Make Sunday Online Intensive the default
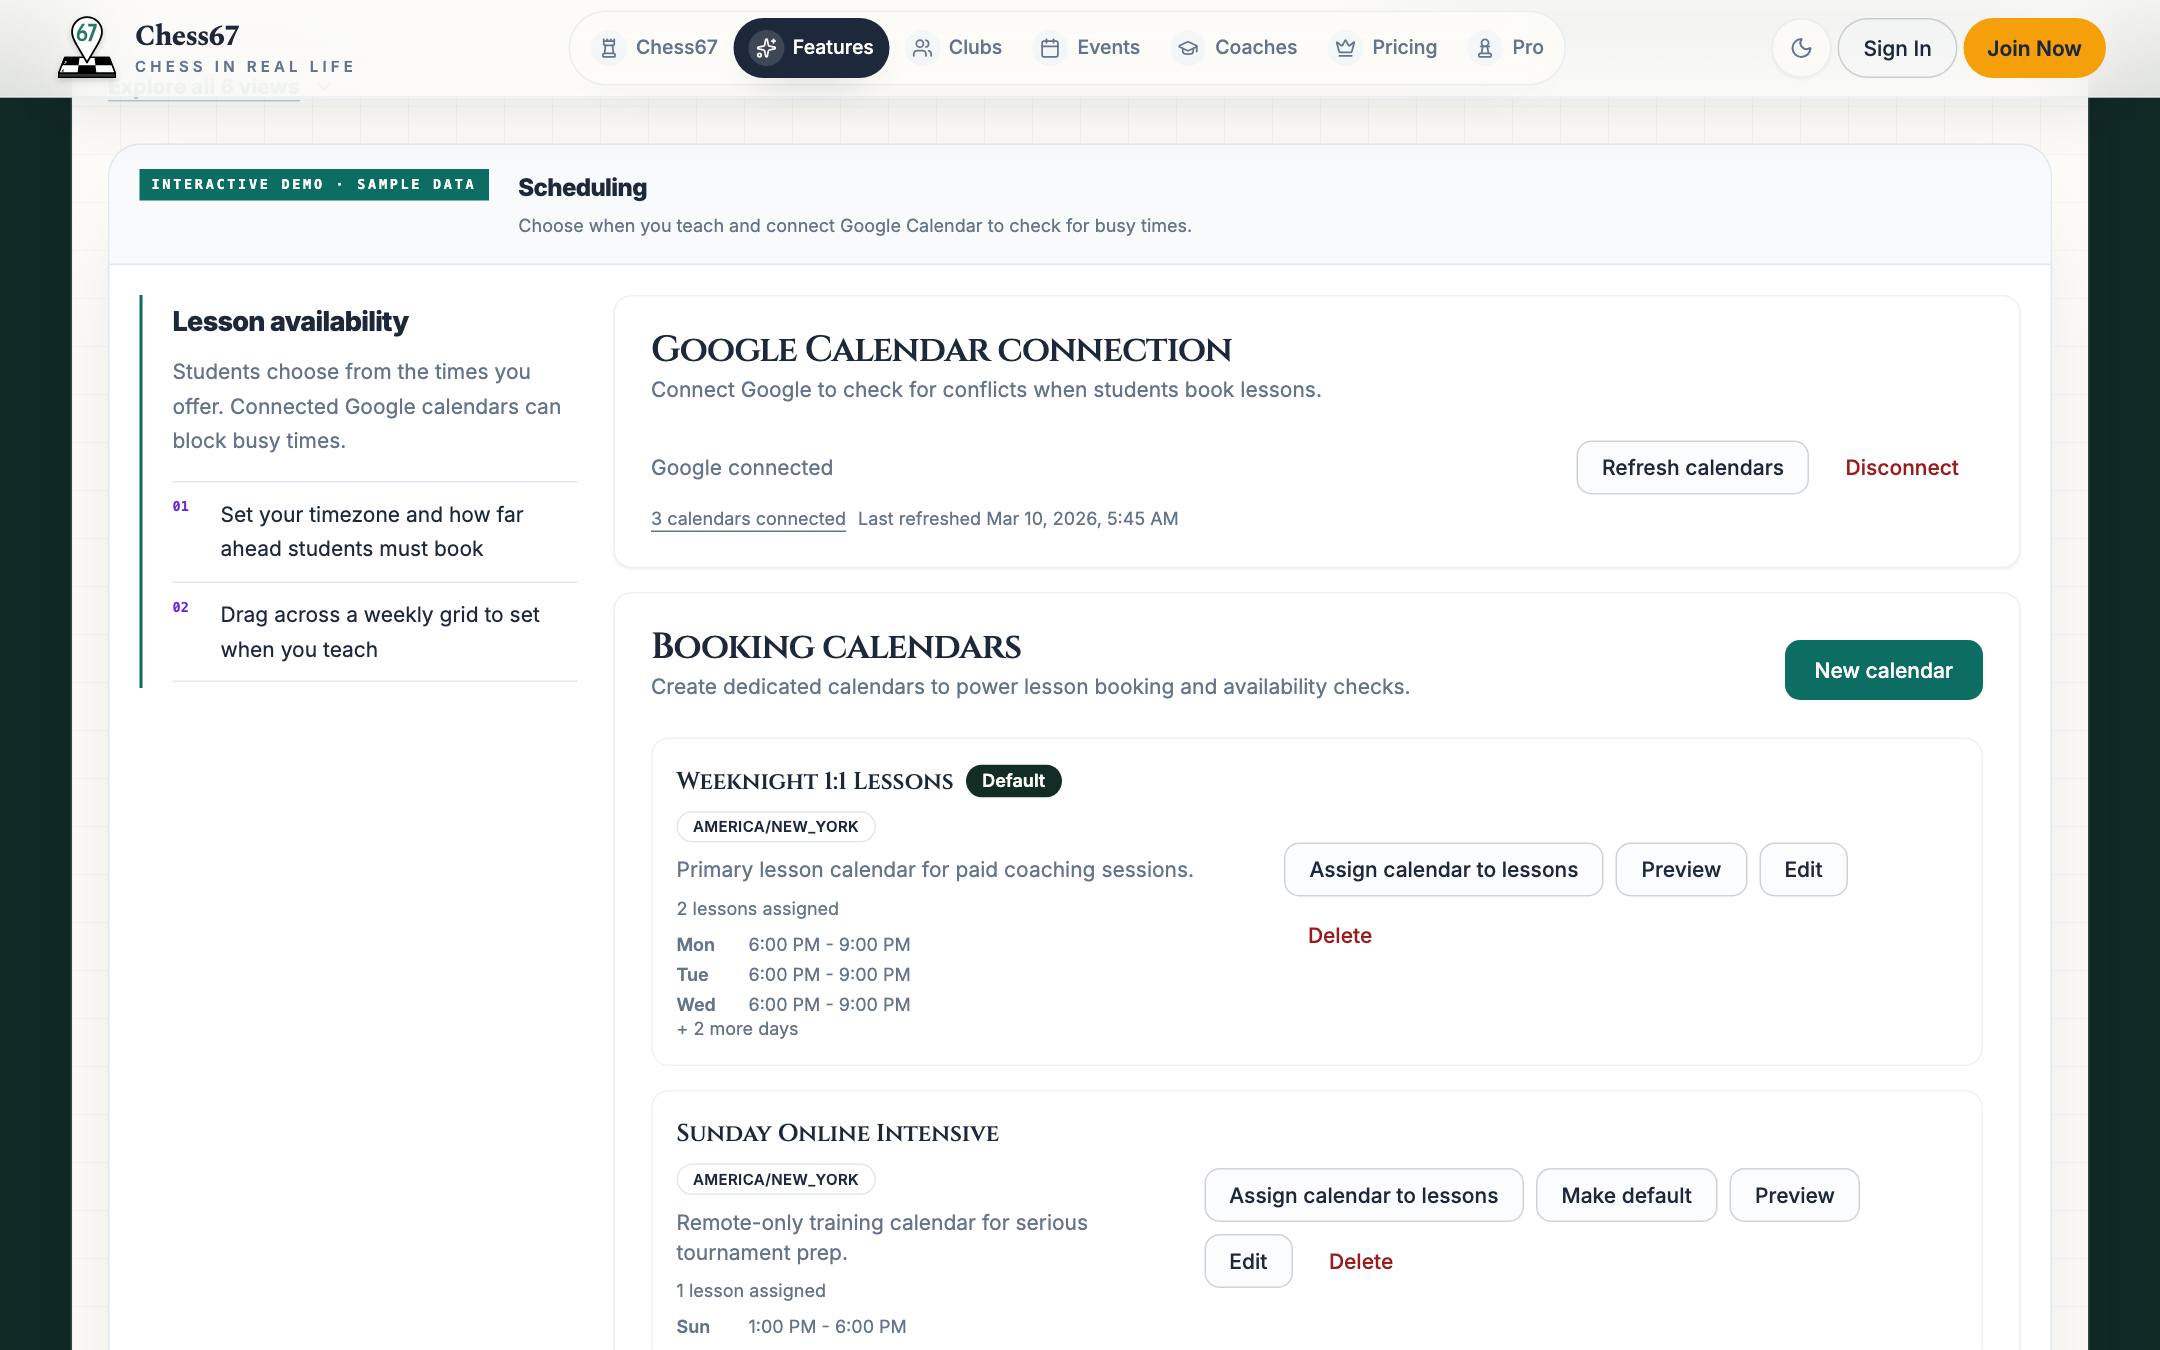This screenshot has width=2160, height=1350. pyautogui.click(x=1626, y=1195)
